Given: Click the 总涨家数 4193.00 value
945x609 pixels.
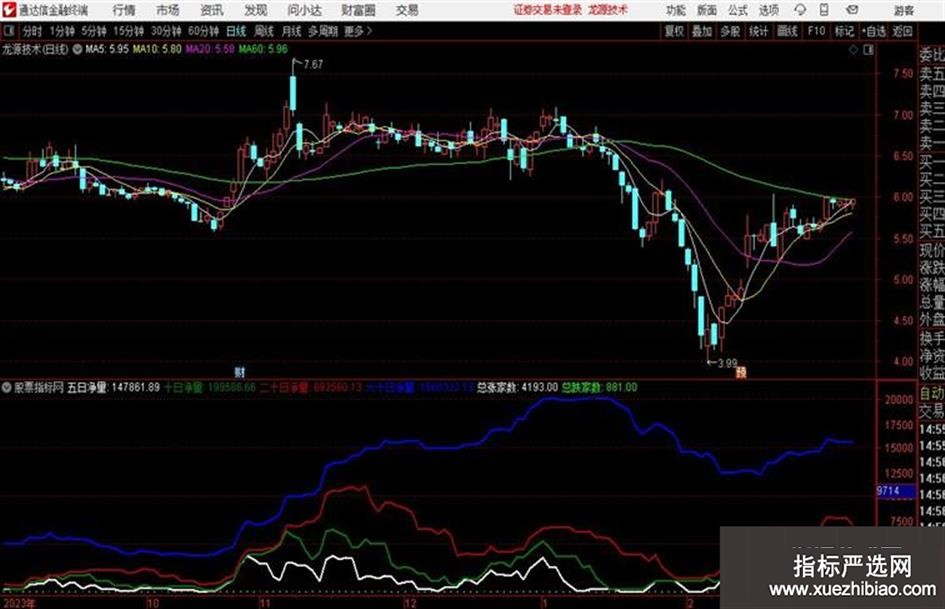Looking at the screenshot, I should (517, 387).
